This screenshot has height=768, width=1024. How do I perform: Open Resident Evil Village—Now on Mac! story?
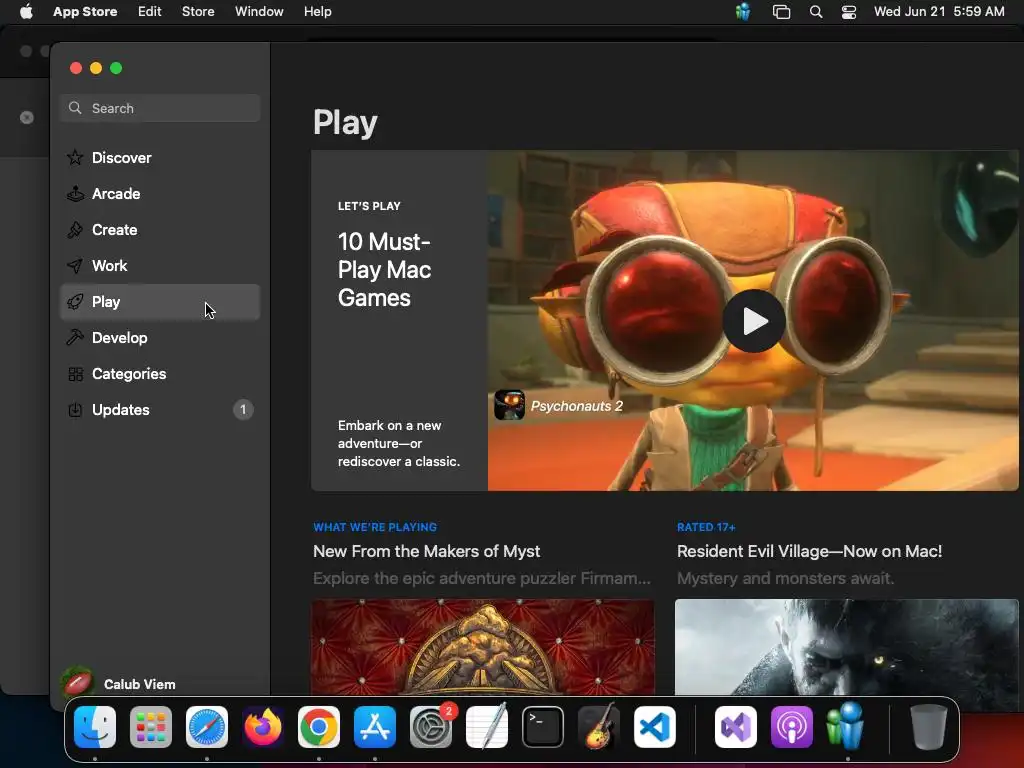coord(809,551)
